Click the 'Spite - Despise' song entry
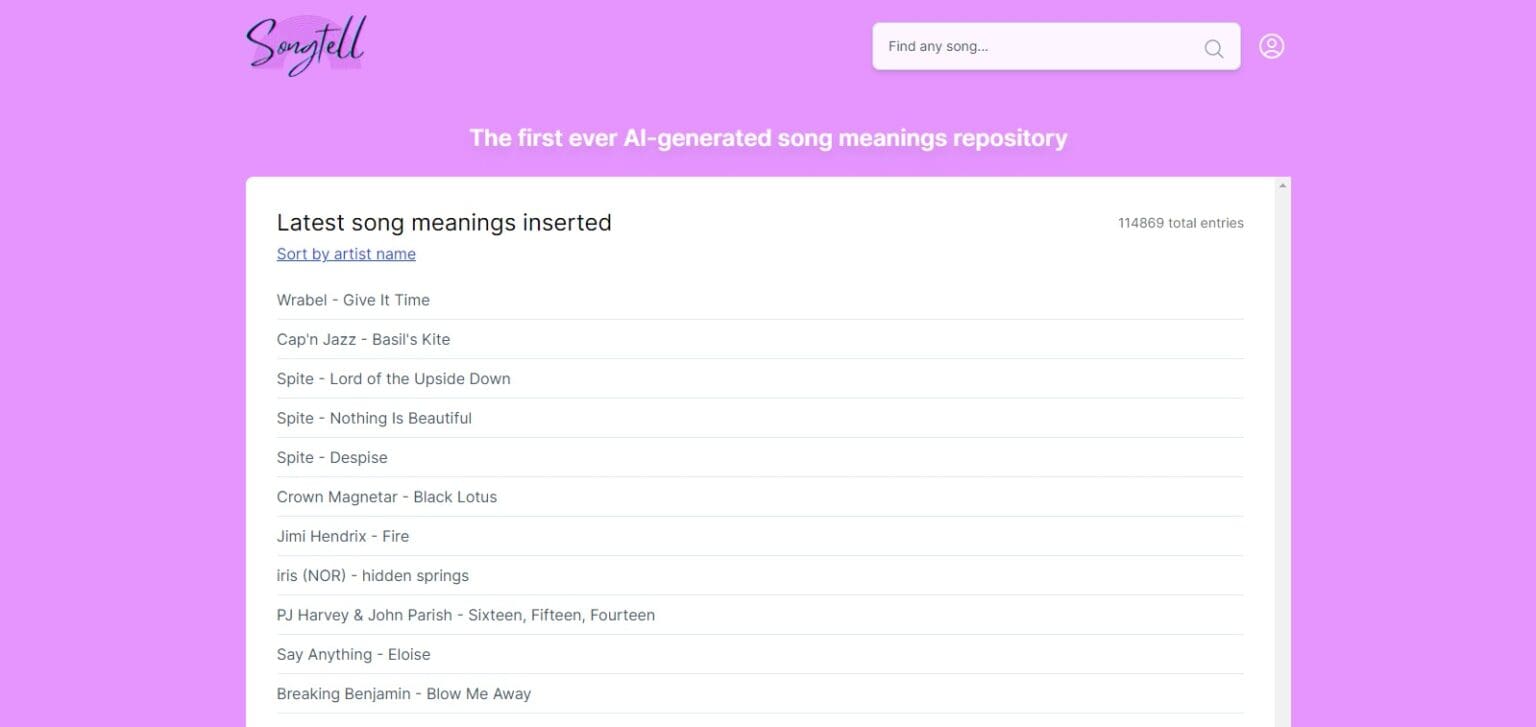This screenshot has height=727, width=1536. [332, 457]
